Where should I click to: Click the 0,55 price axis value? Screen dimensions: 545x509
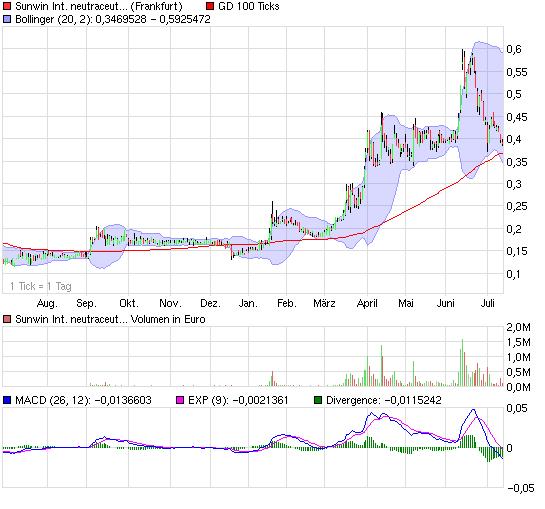pos(517,72)
